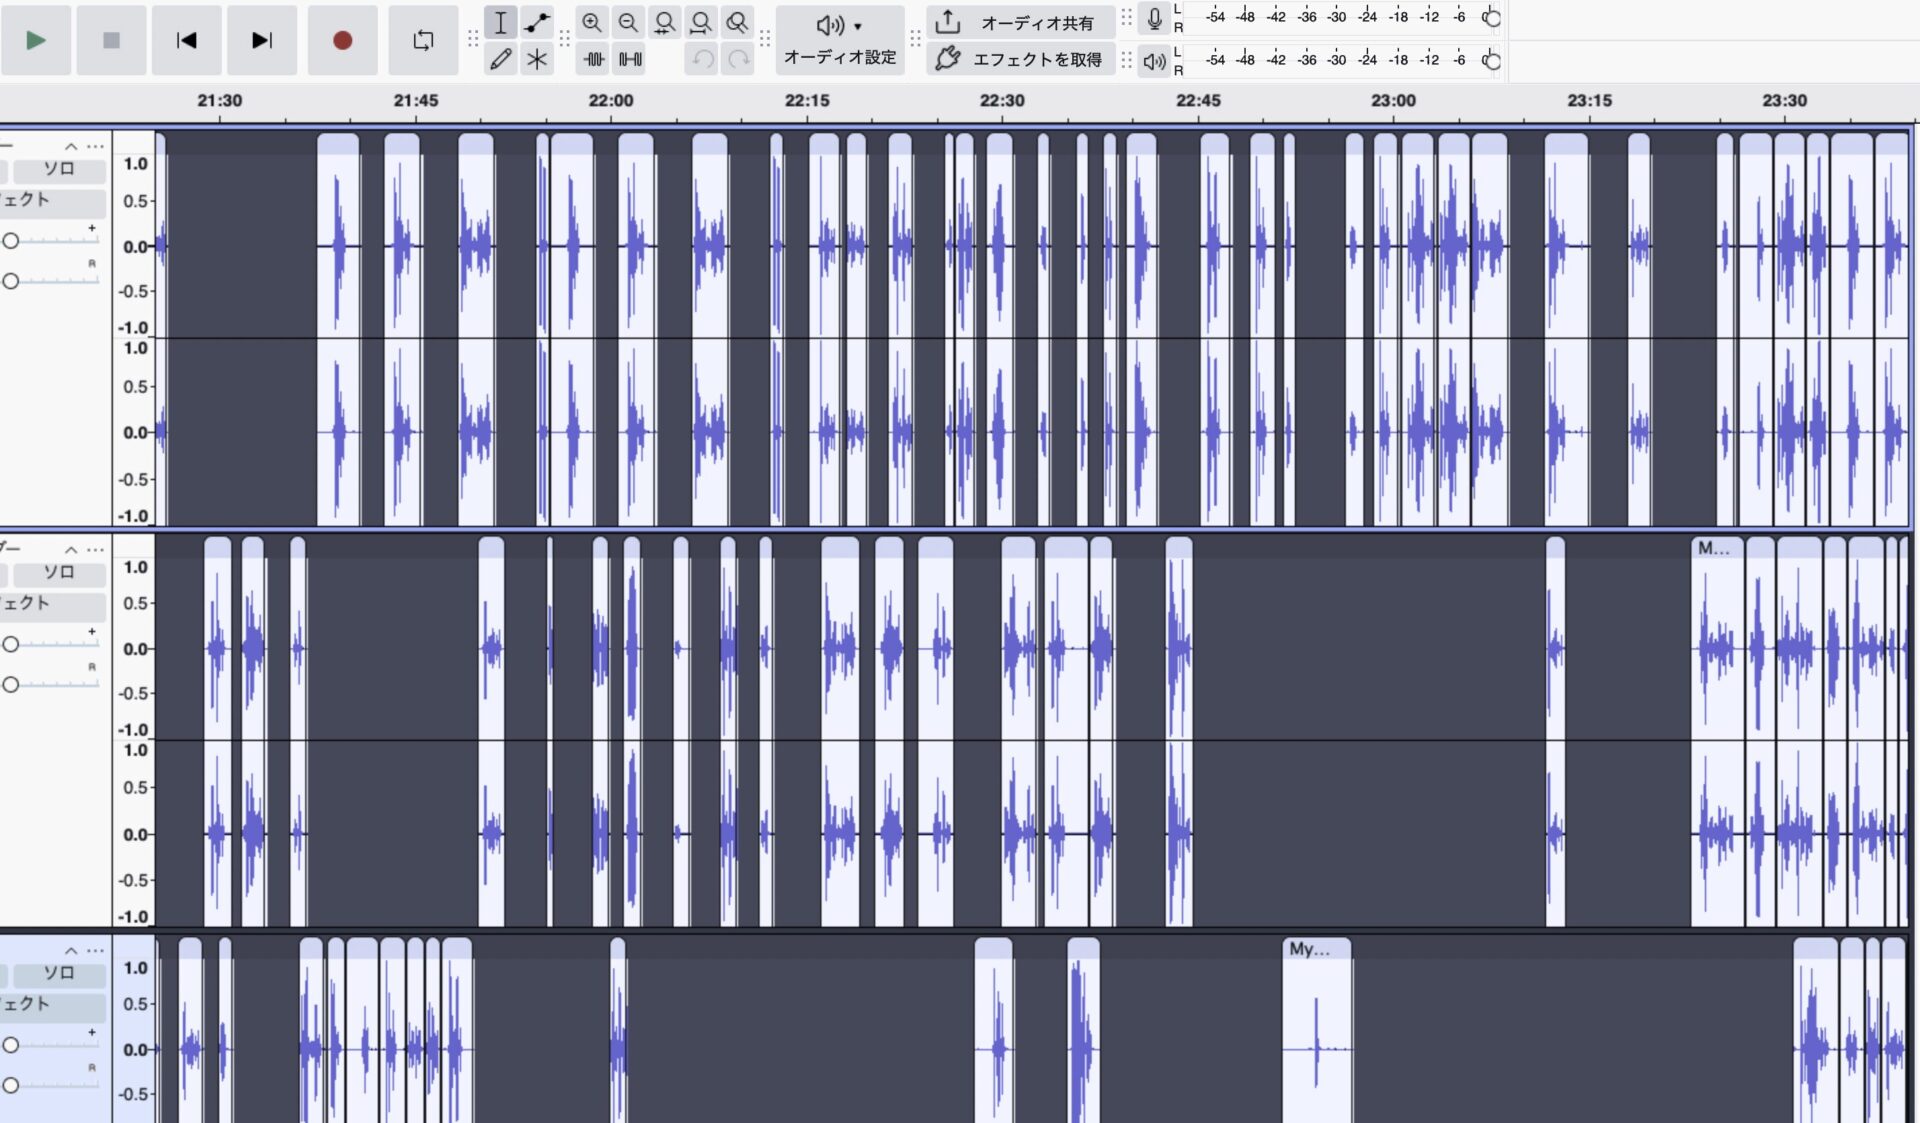Click the Trim audio outside selection icon
This screenshot has height=1123, width=1920.
pos(594,59)
